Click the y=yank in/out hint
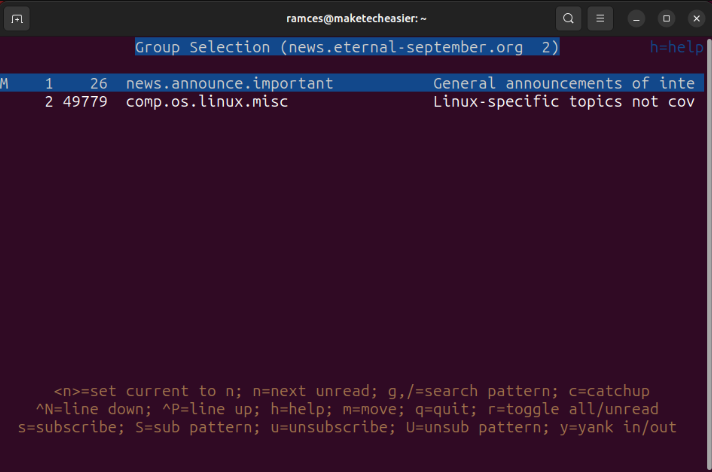 618,427
